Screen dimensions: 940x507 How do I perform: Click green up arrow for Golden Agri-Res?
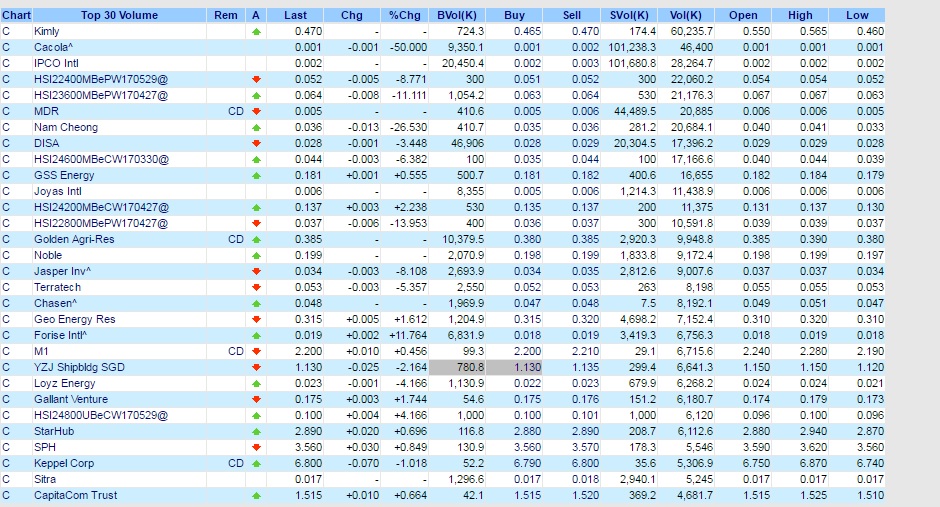(256, 240)
